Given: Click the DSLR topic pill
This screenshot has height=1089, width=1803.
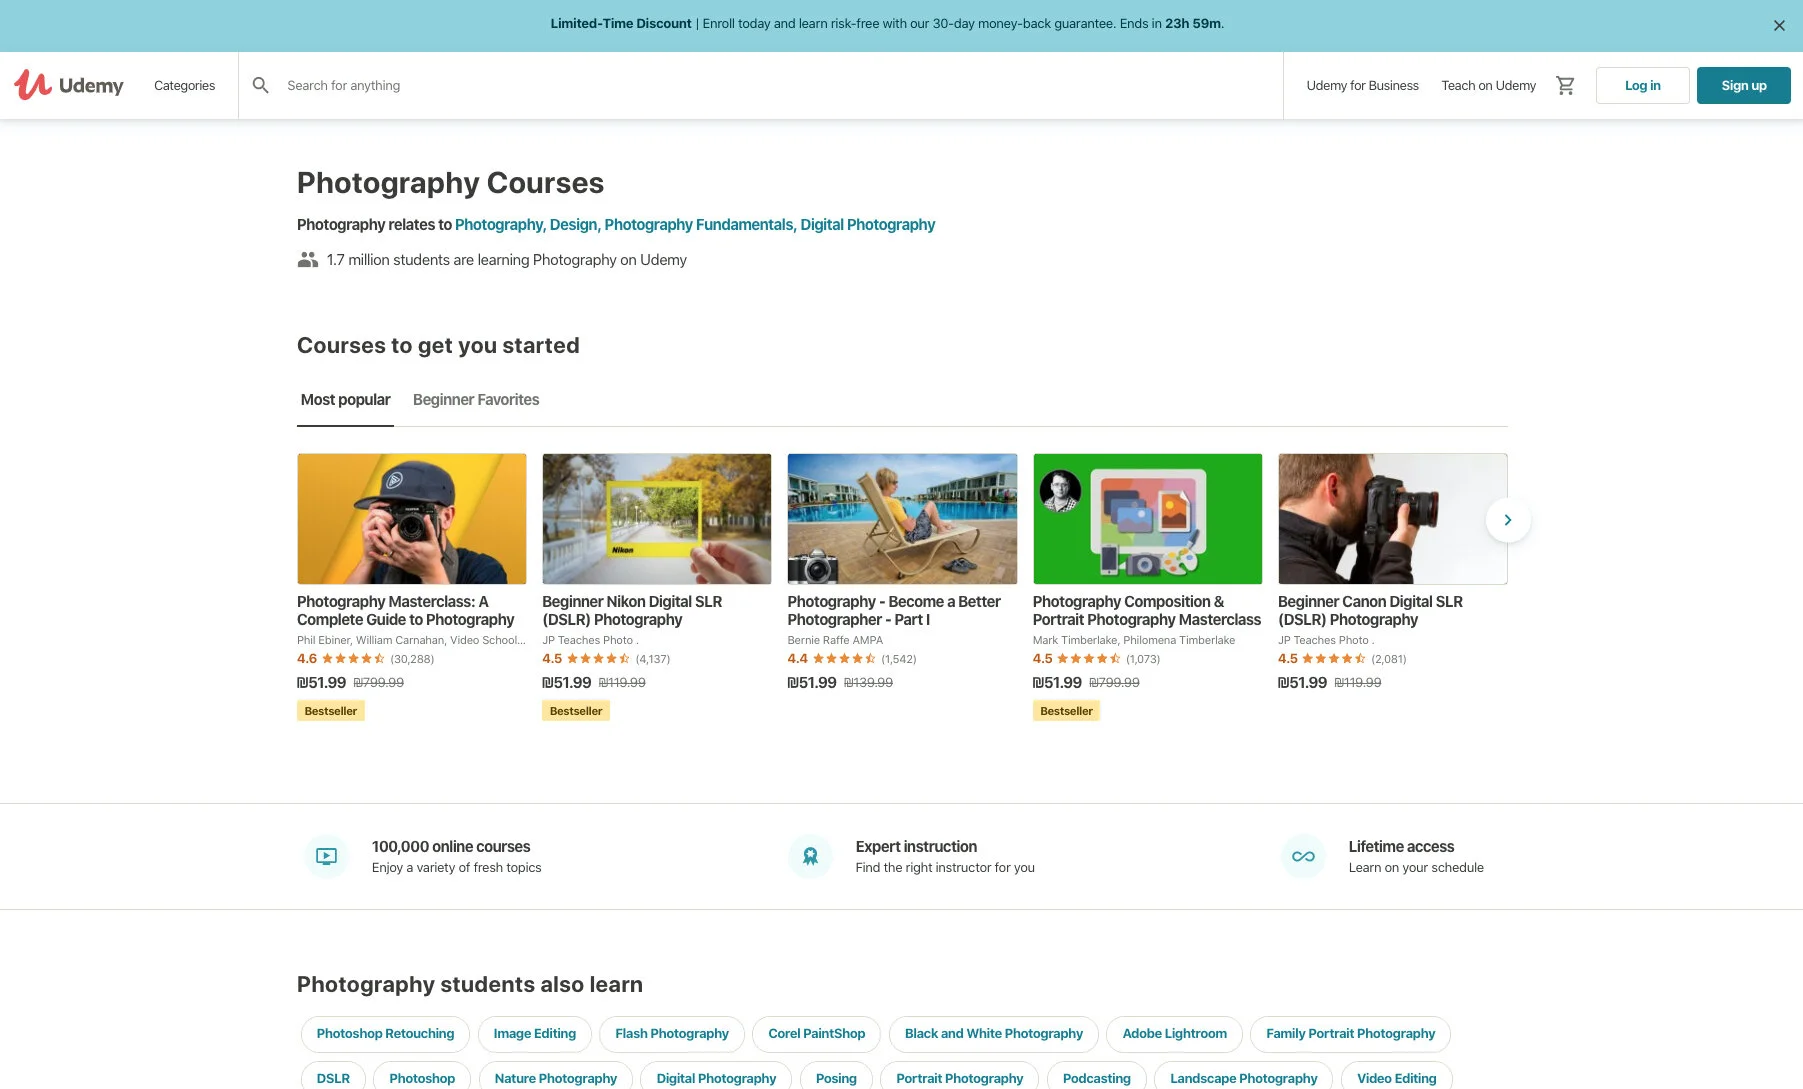Looking at the screenshot, I should tap(333, 1078).
